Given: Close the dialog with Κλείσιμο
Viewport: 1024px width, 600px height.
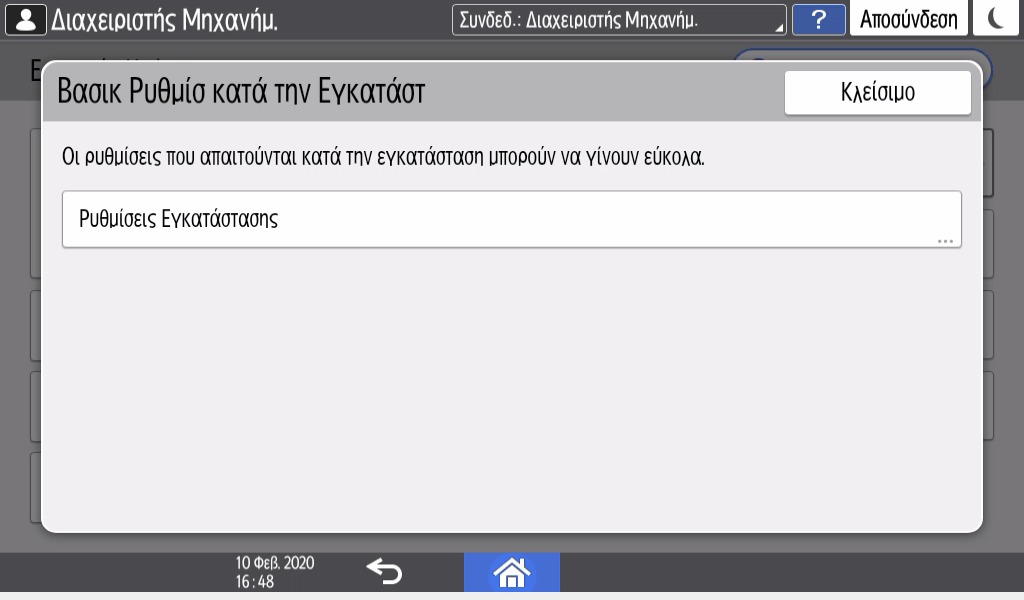Looking at the screenshot, I should tap(877, 93).
